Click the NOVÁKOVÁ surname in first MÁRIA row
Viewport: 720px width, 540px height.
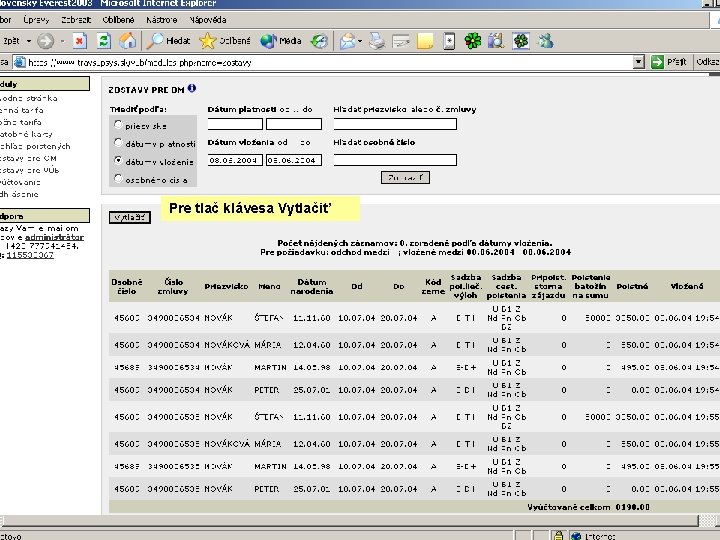click(x=227, y=344)
